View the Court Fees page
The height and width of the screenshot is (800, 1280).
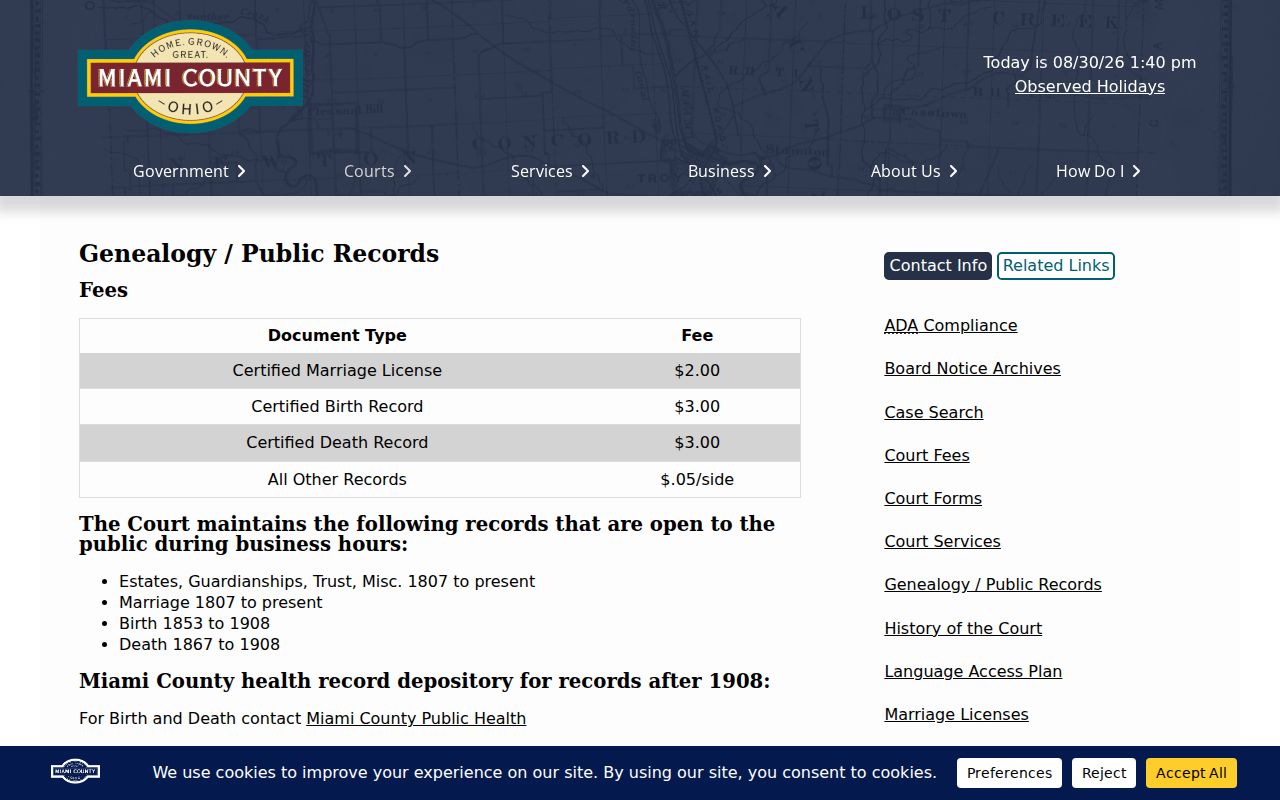(927, 455)
